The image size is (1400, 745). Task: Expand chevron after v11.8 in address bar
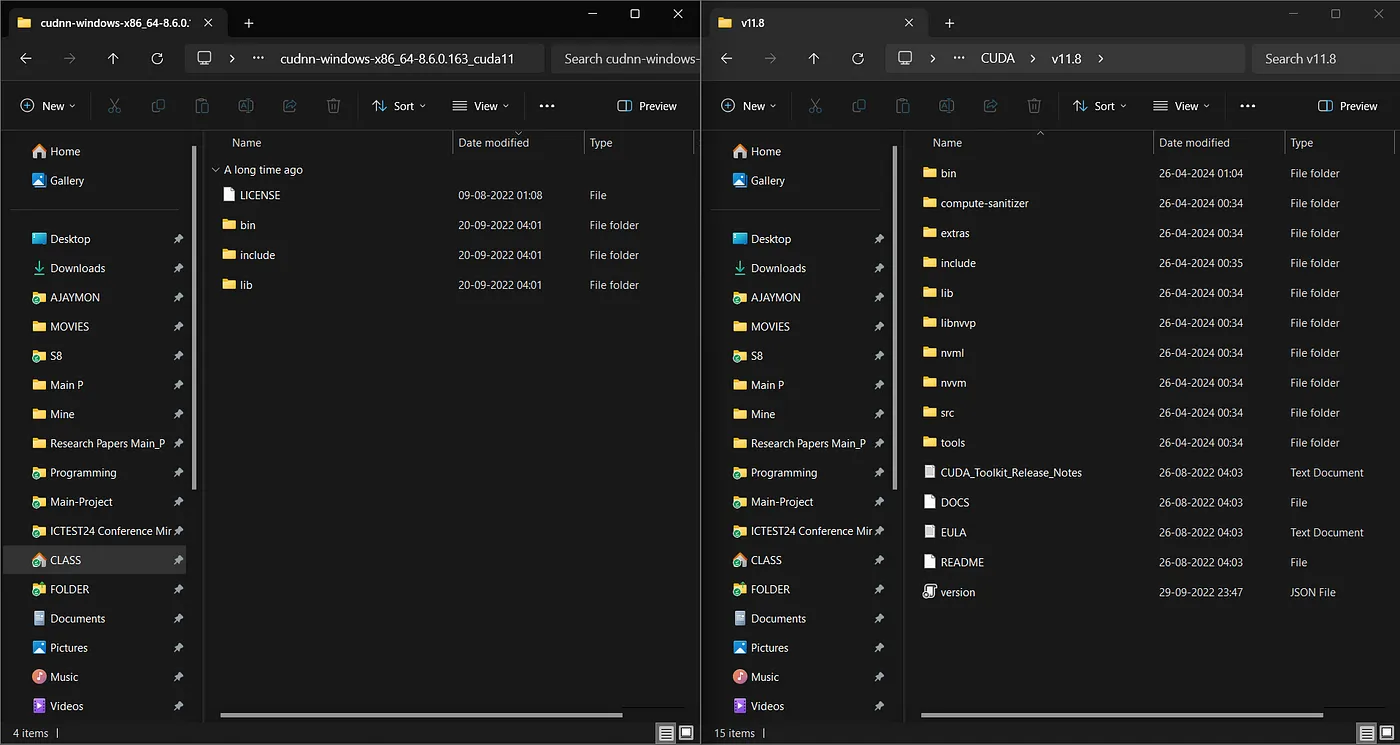tap(1101, 59)
